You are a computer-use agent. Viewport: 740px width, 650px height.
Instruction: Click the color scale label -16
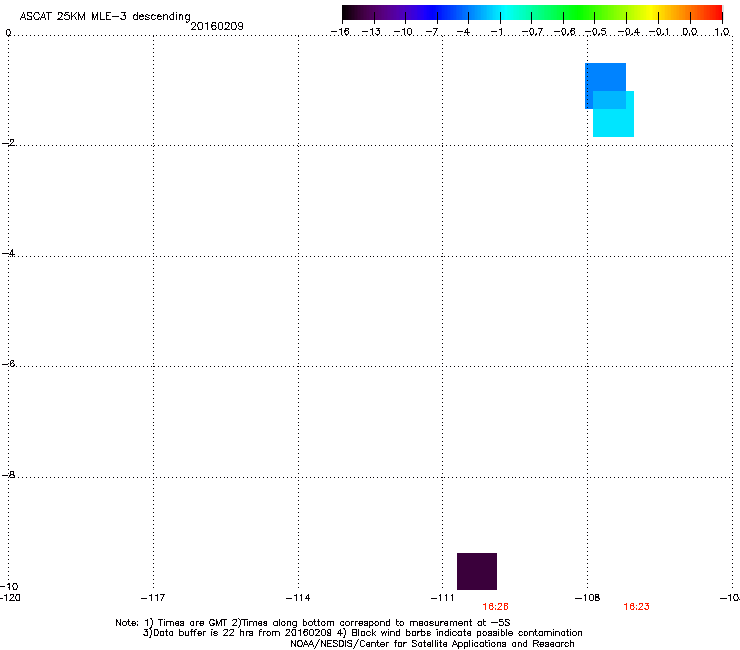(x=340, y=32)
